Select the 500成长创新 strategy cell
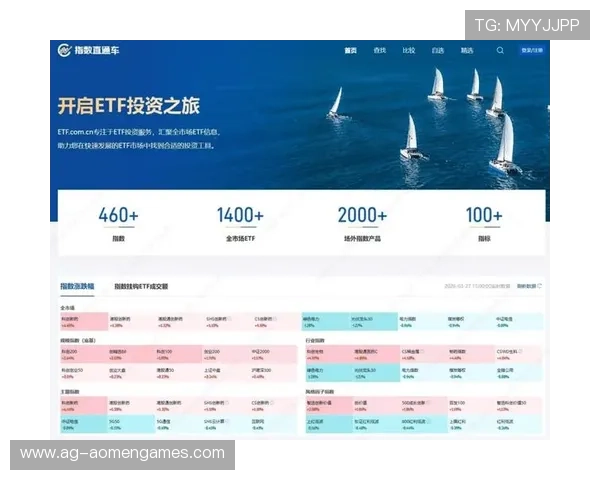 click(x=424, y=406)
